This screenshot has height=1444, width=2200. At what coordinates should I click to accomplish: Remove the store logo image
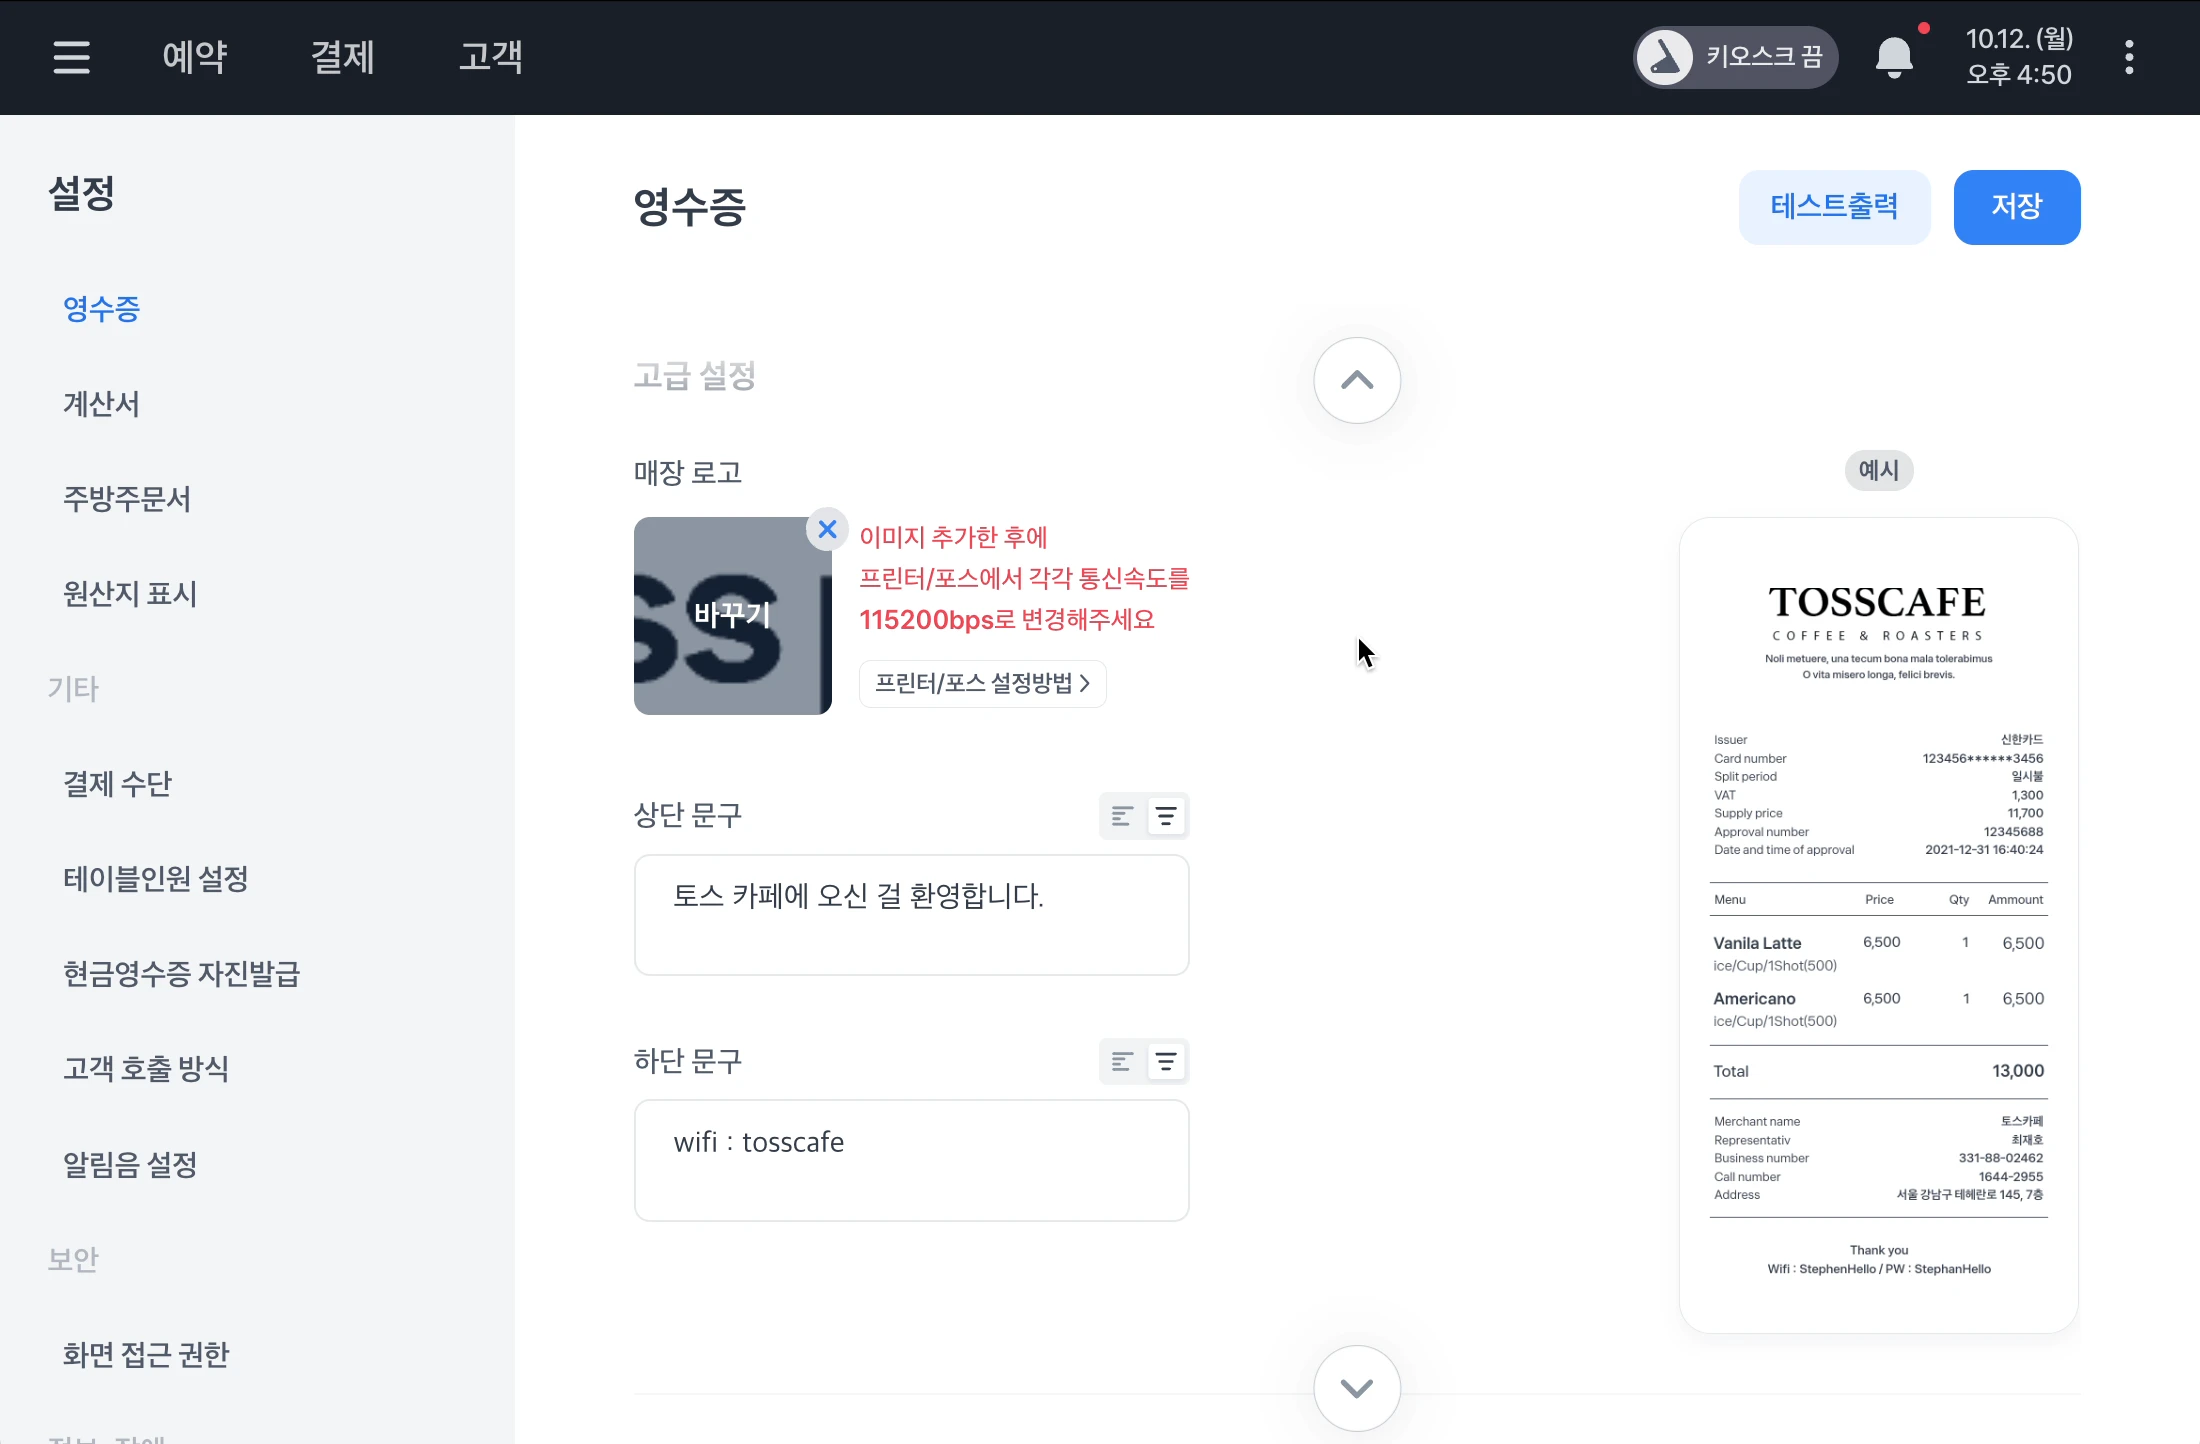click(x=827, y=529)
